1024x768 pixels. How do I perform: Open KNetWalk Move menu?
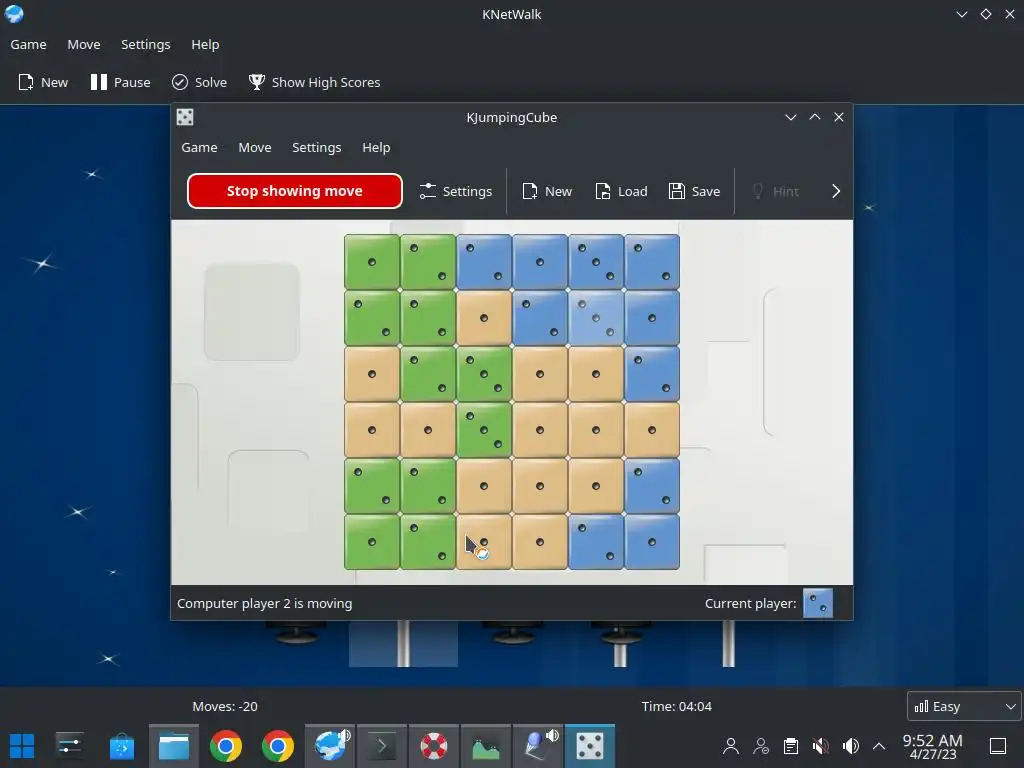(x=84, y=44)
